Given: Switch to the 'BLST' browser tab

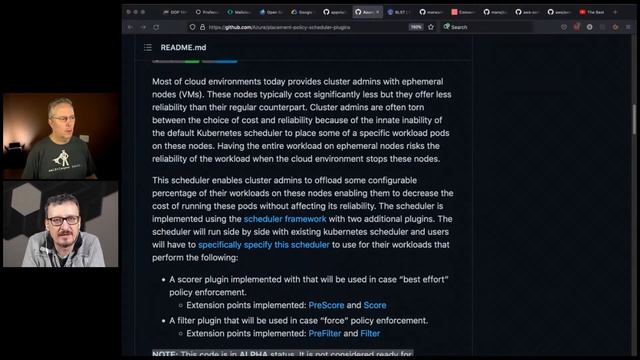Looking at the screenshot, I should coord(400,12).
